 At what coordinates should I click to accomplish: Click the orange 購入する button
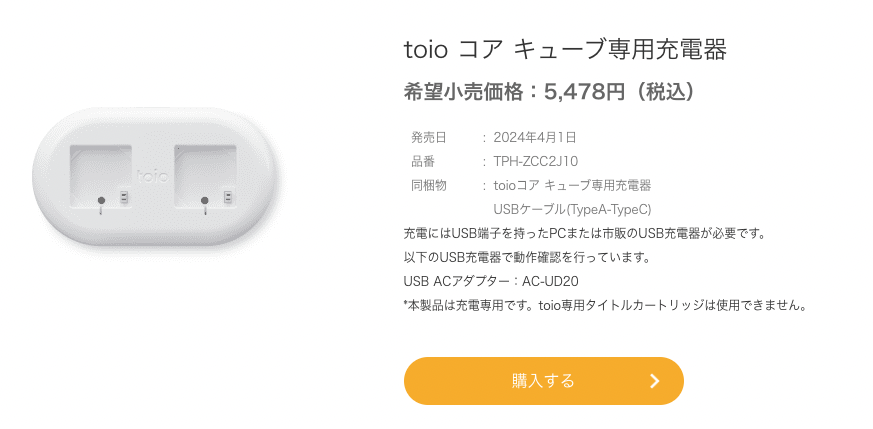tap(543, 381)
